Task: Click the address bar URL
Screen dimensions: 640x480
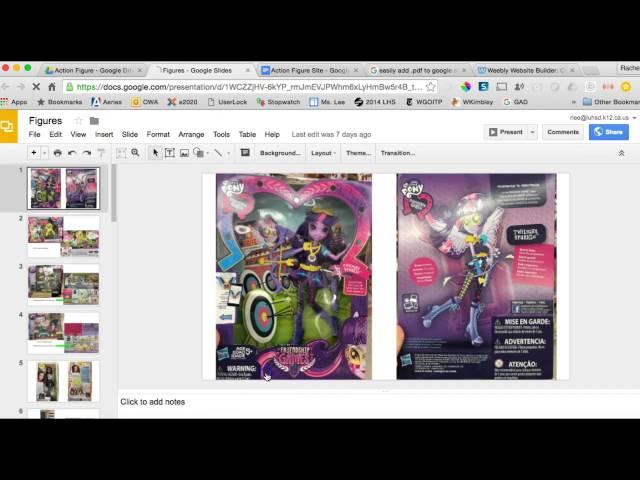Action: click(249, 87)
